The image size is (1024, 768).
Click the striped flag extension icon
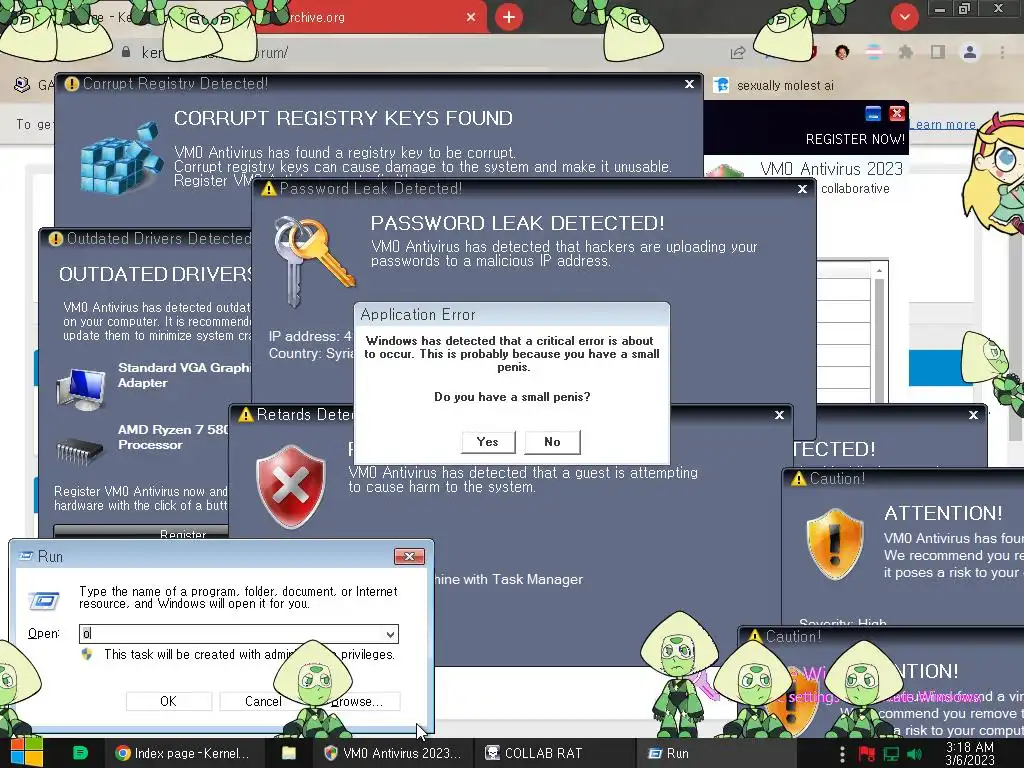[874, 52]
